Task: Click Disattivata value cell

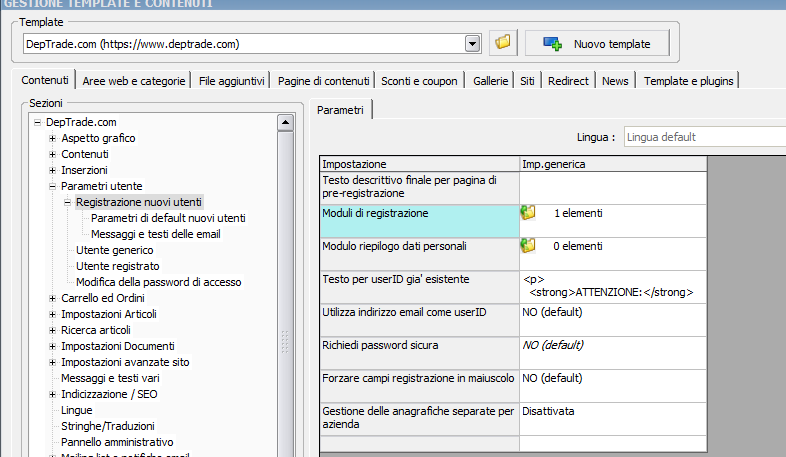Action: pos(614,419)
